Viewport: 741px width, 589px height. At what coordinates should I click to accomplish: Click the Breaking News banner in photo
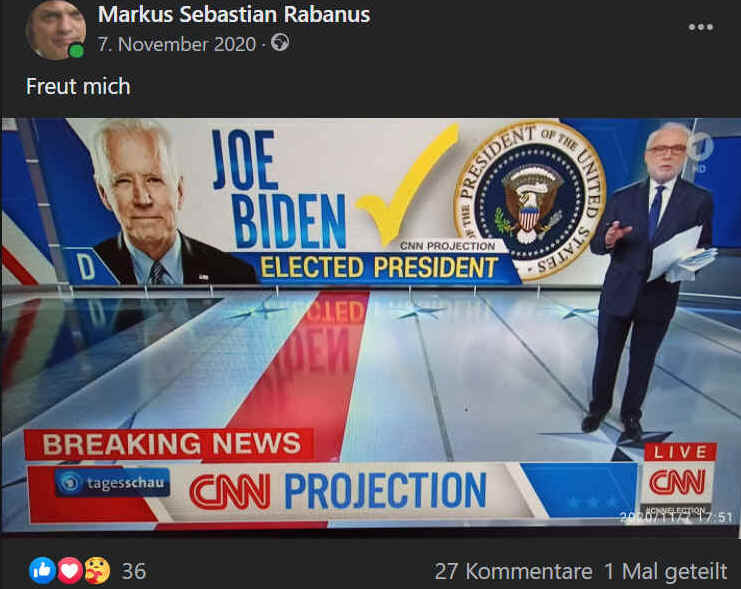click(x=169, y=444)
